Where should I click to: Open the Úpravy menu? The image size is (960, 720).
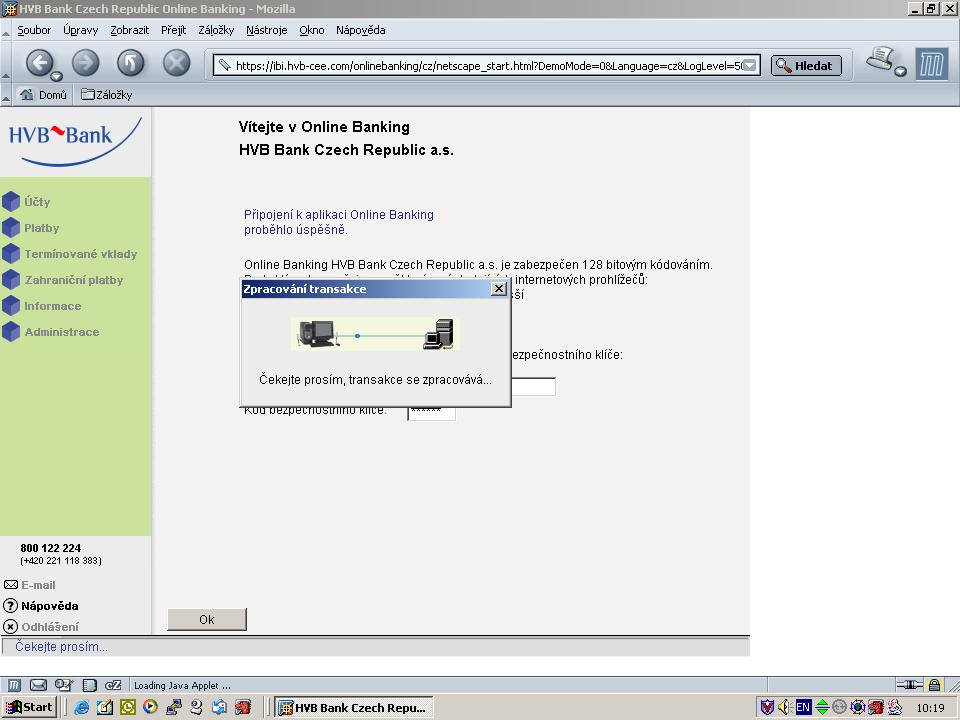(x=80, y=30)
